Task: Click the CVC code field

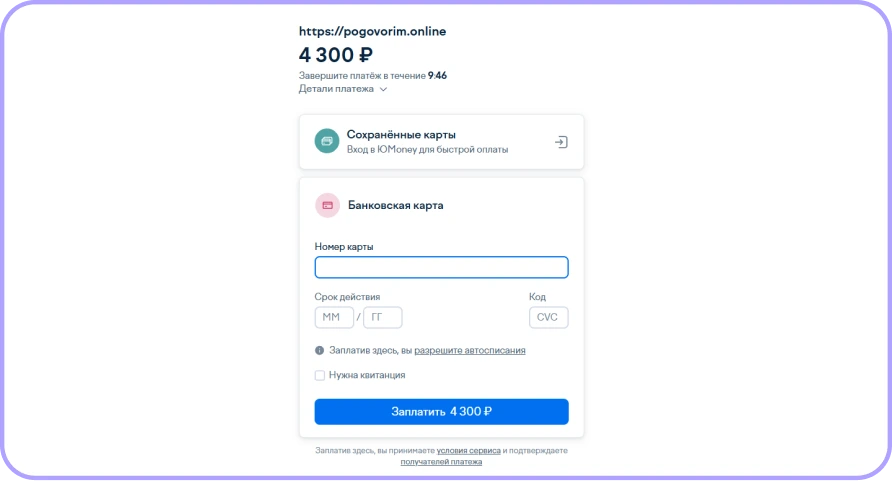Action: coord(548,318)
